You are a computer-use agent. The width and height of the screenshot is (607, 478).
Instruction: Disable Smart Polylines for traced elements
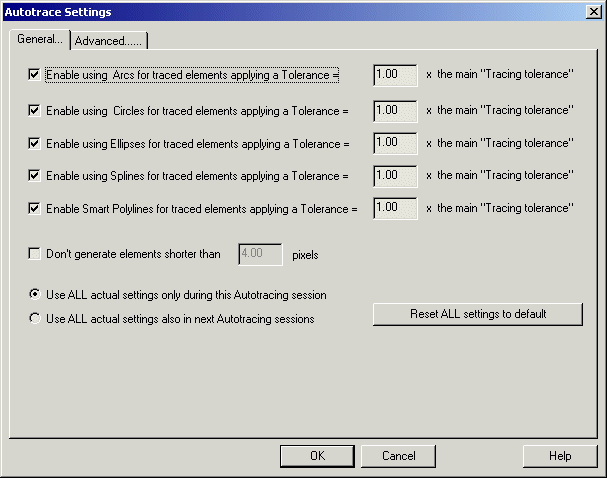point(35,209)
